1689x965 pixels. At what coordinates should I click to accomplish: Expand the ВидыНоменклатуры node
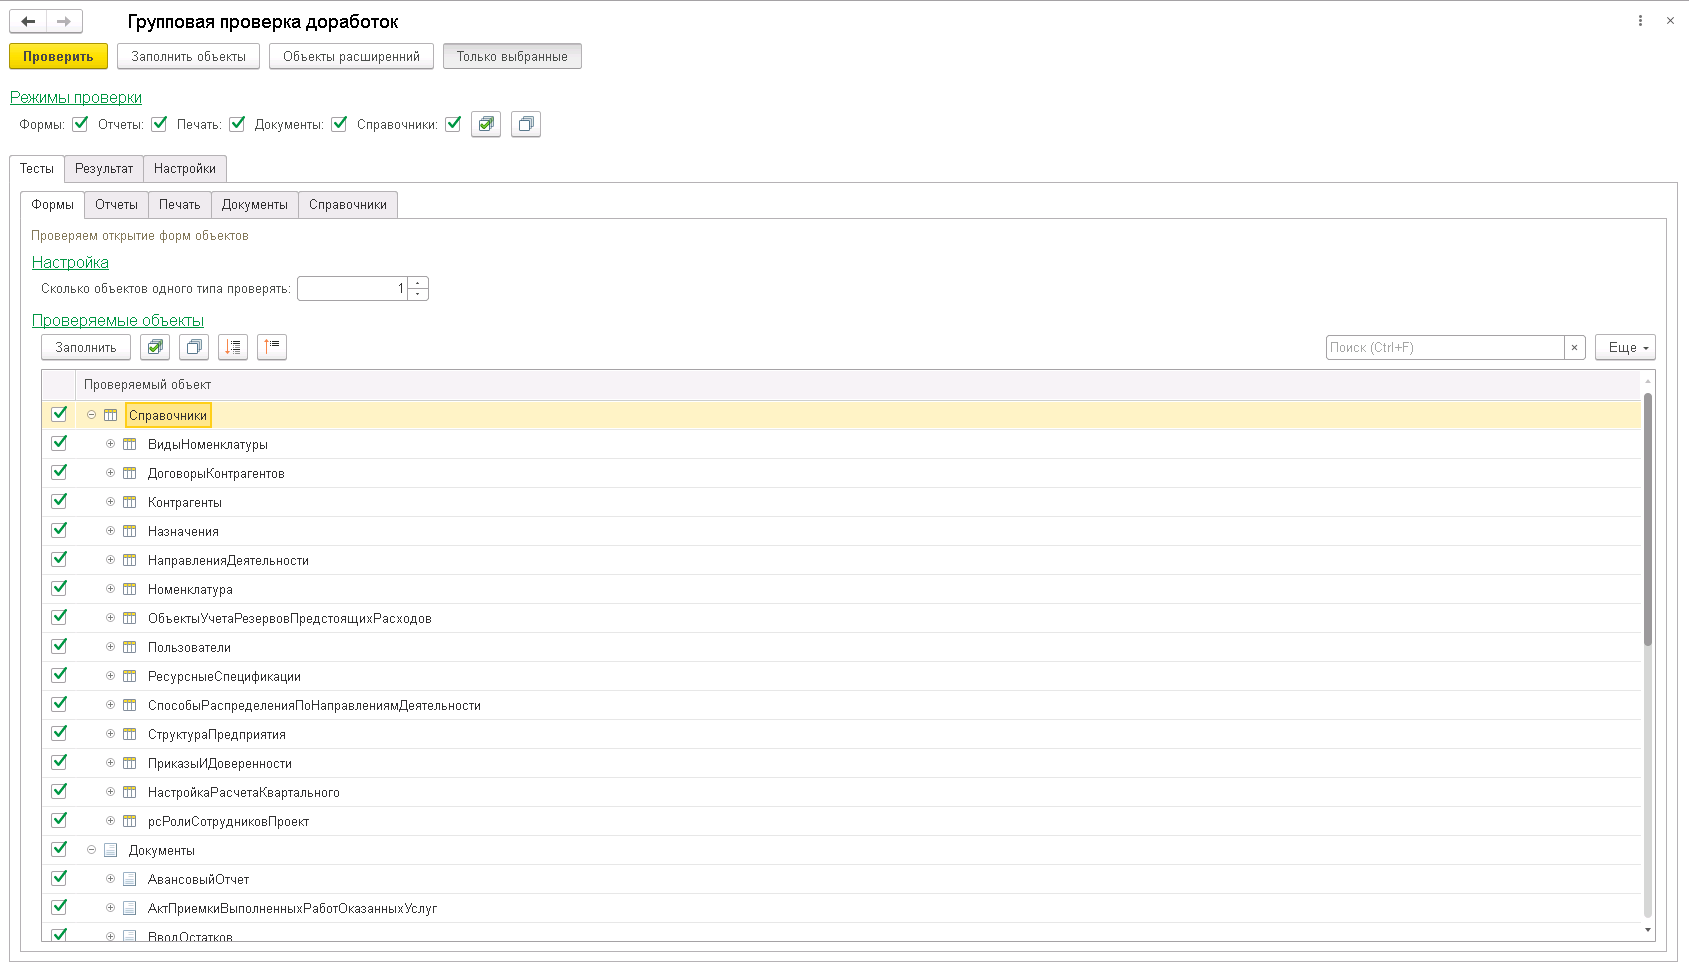point(110,444)
